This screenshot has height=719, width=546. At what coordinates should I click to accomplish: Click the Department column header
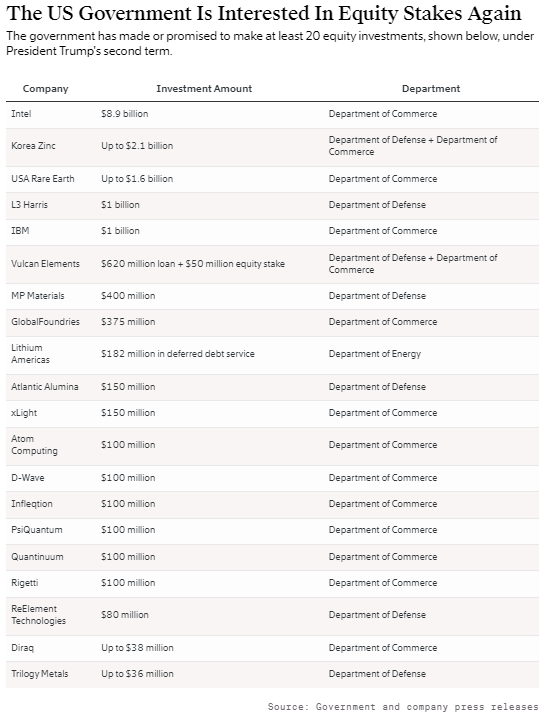431,88
